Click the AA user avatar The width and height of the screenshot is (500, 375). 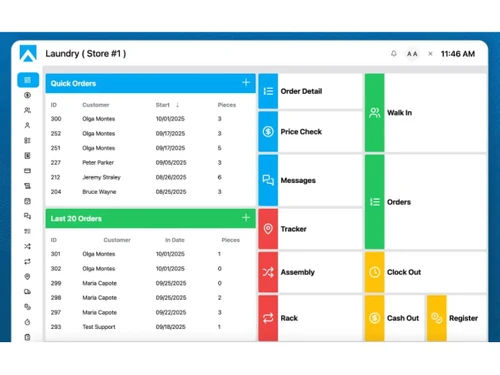coord(412,54)
